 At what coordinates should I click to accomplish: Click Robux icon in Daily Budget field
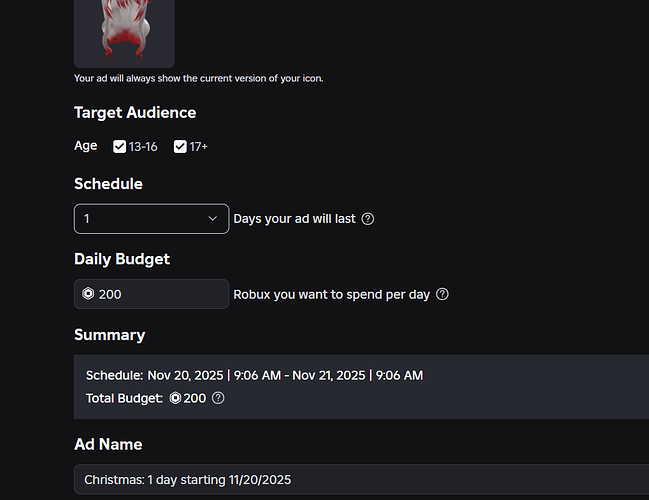[88, 293]
